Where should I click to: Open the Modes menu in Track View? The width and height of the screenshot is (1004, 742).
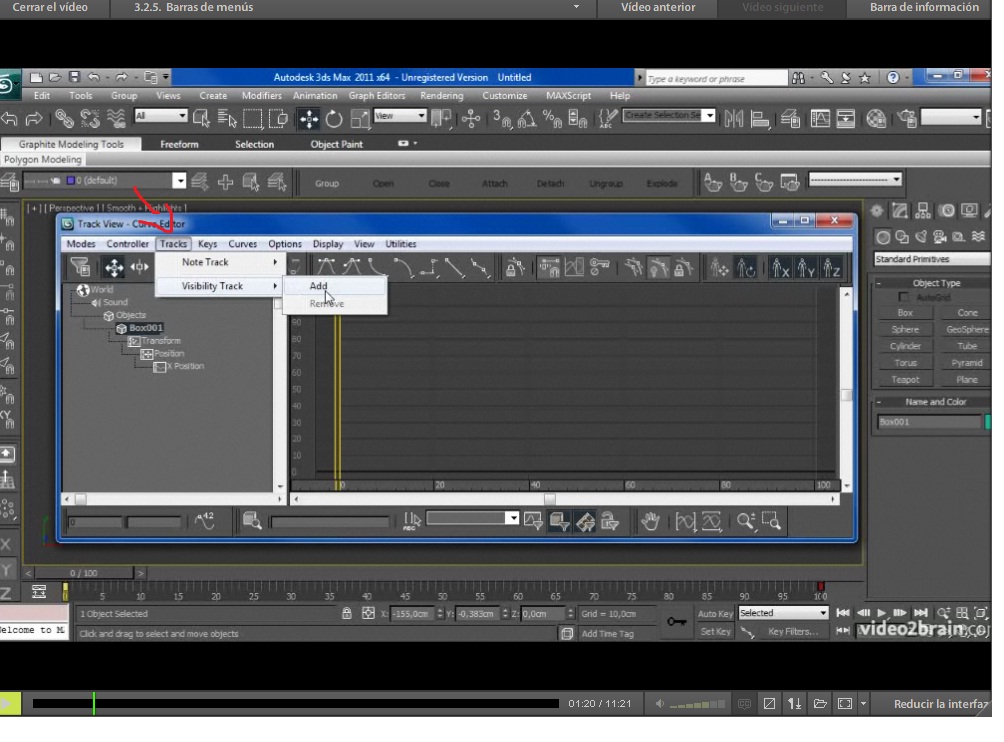pyautogui.click(x=81, y=244)
